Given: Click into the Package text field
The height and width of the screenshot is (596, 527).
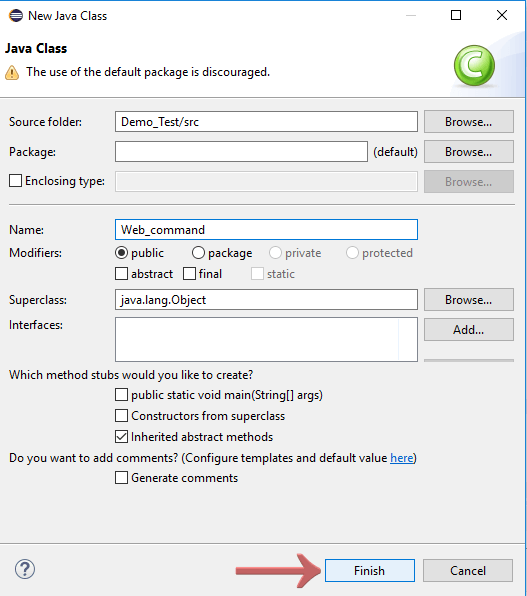Looking at the screenshot, I should (x=241, y=152).
